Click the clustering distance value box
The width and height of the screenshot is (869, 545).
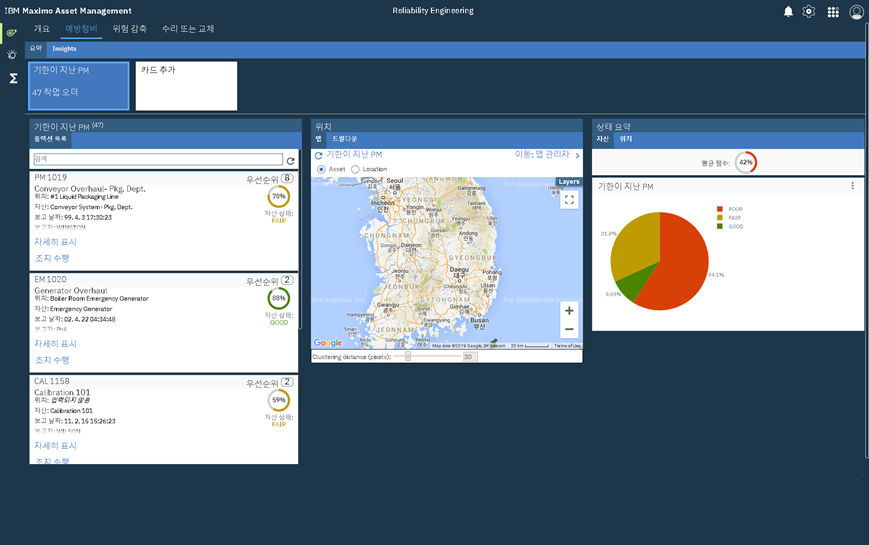point(470,357)
